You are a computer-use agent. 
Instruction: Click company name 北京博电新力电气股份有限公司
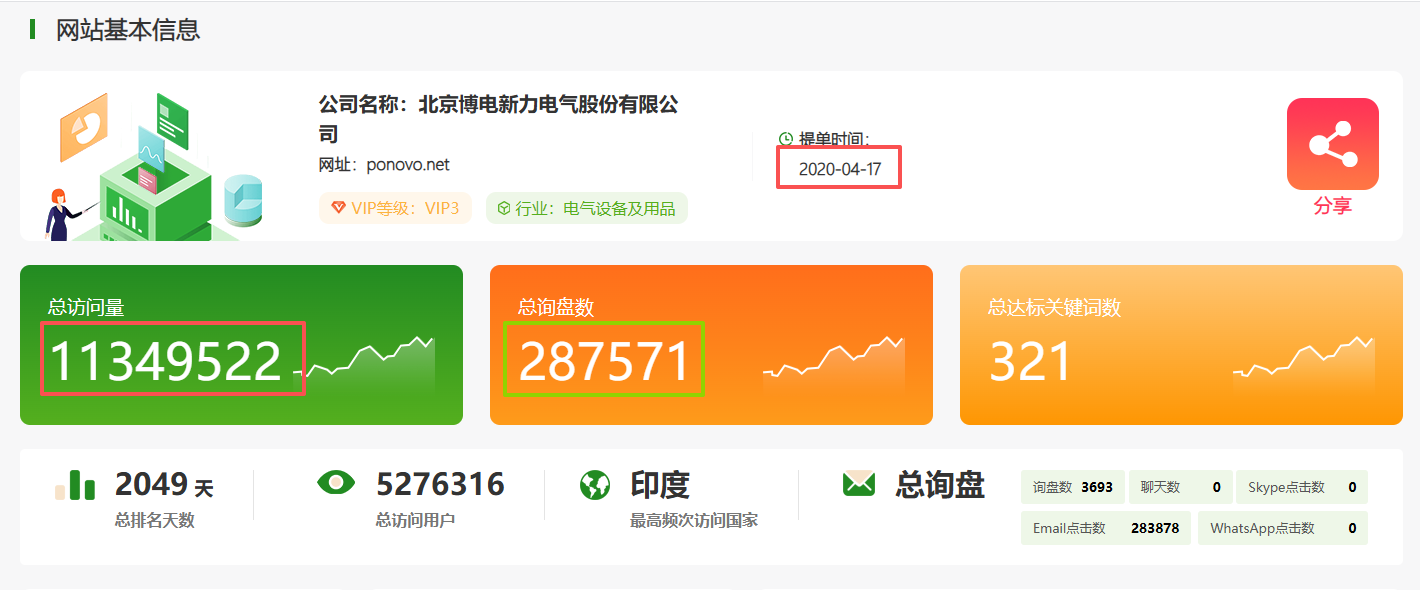click(x=499, y=118)
